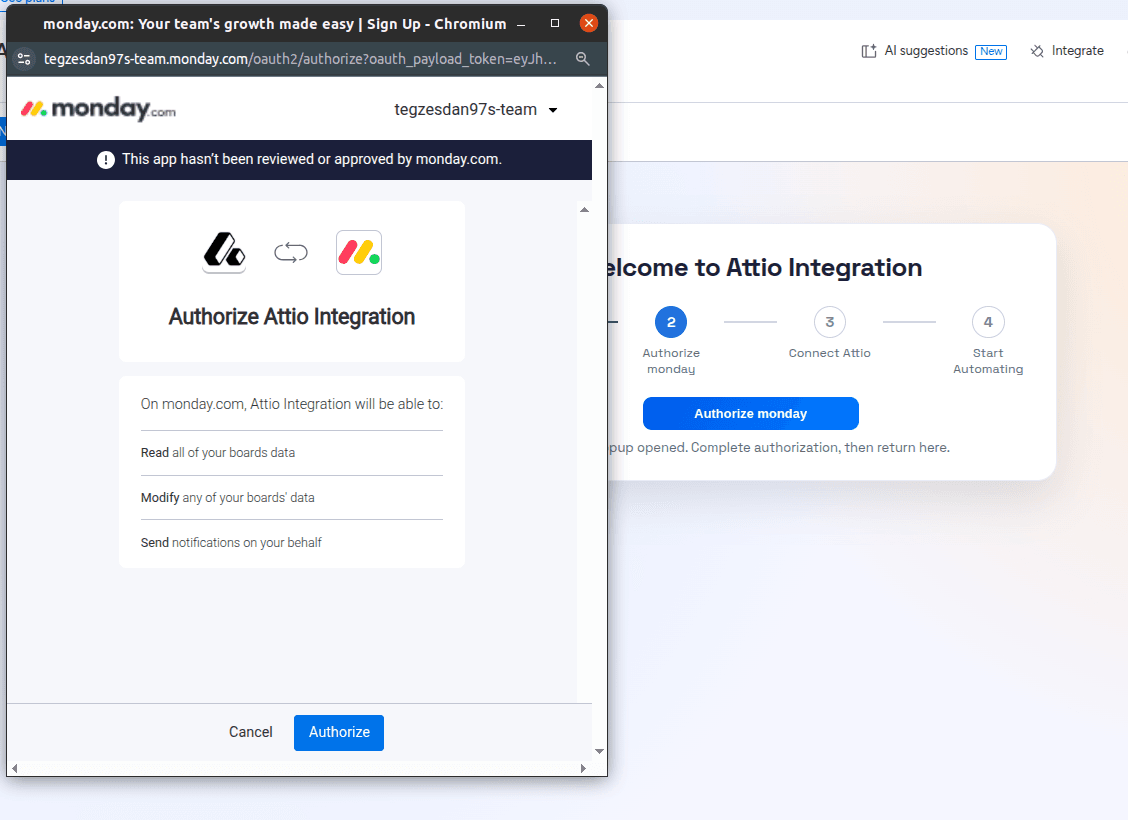Click the 'Start Automating' step label
This screenshot has width=1128, height=820.
pos(988,361)
